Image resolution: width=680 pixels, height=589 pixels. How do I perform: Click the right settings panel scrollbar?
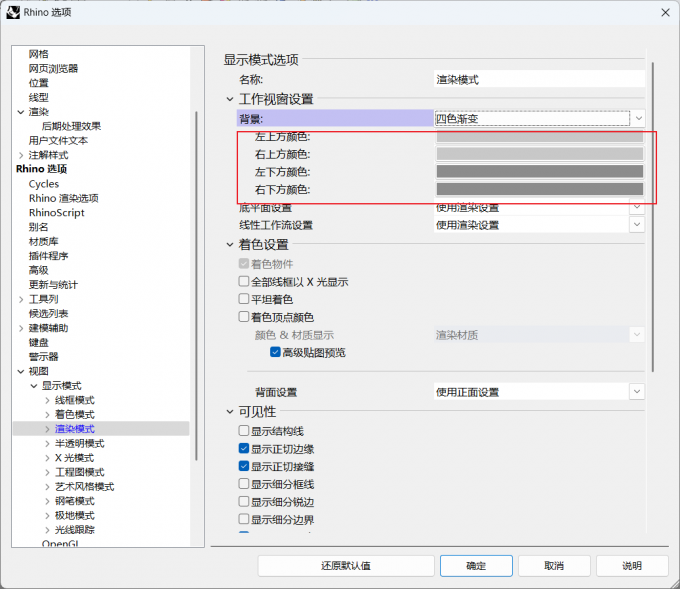point(653,217)
